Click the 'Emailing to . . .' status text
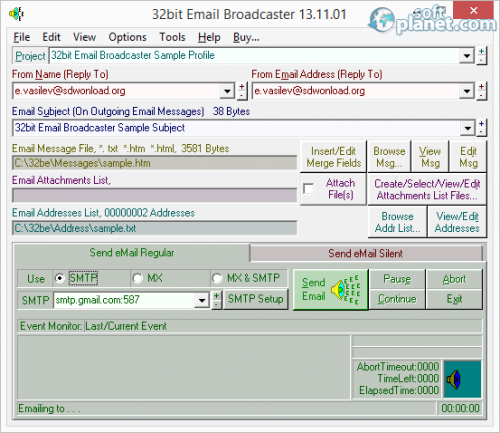 50,409
